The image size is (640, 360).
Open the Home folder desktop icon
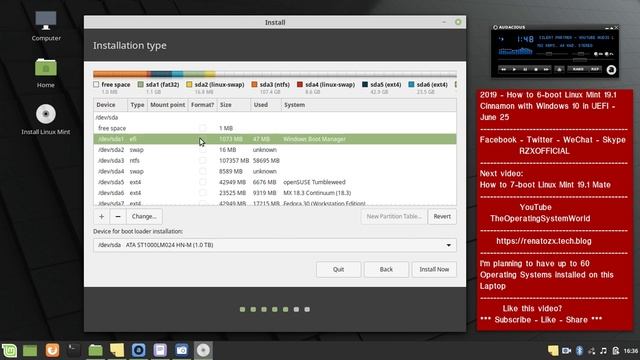(46, 73)
